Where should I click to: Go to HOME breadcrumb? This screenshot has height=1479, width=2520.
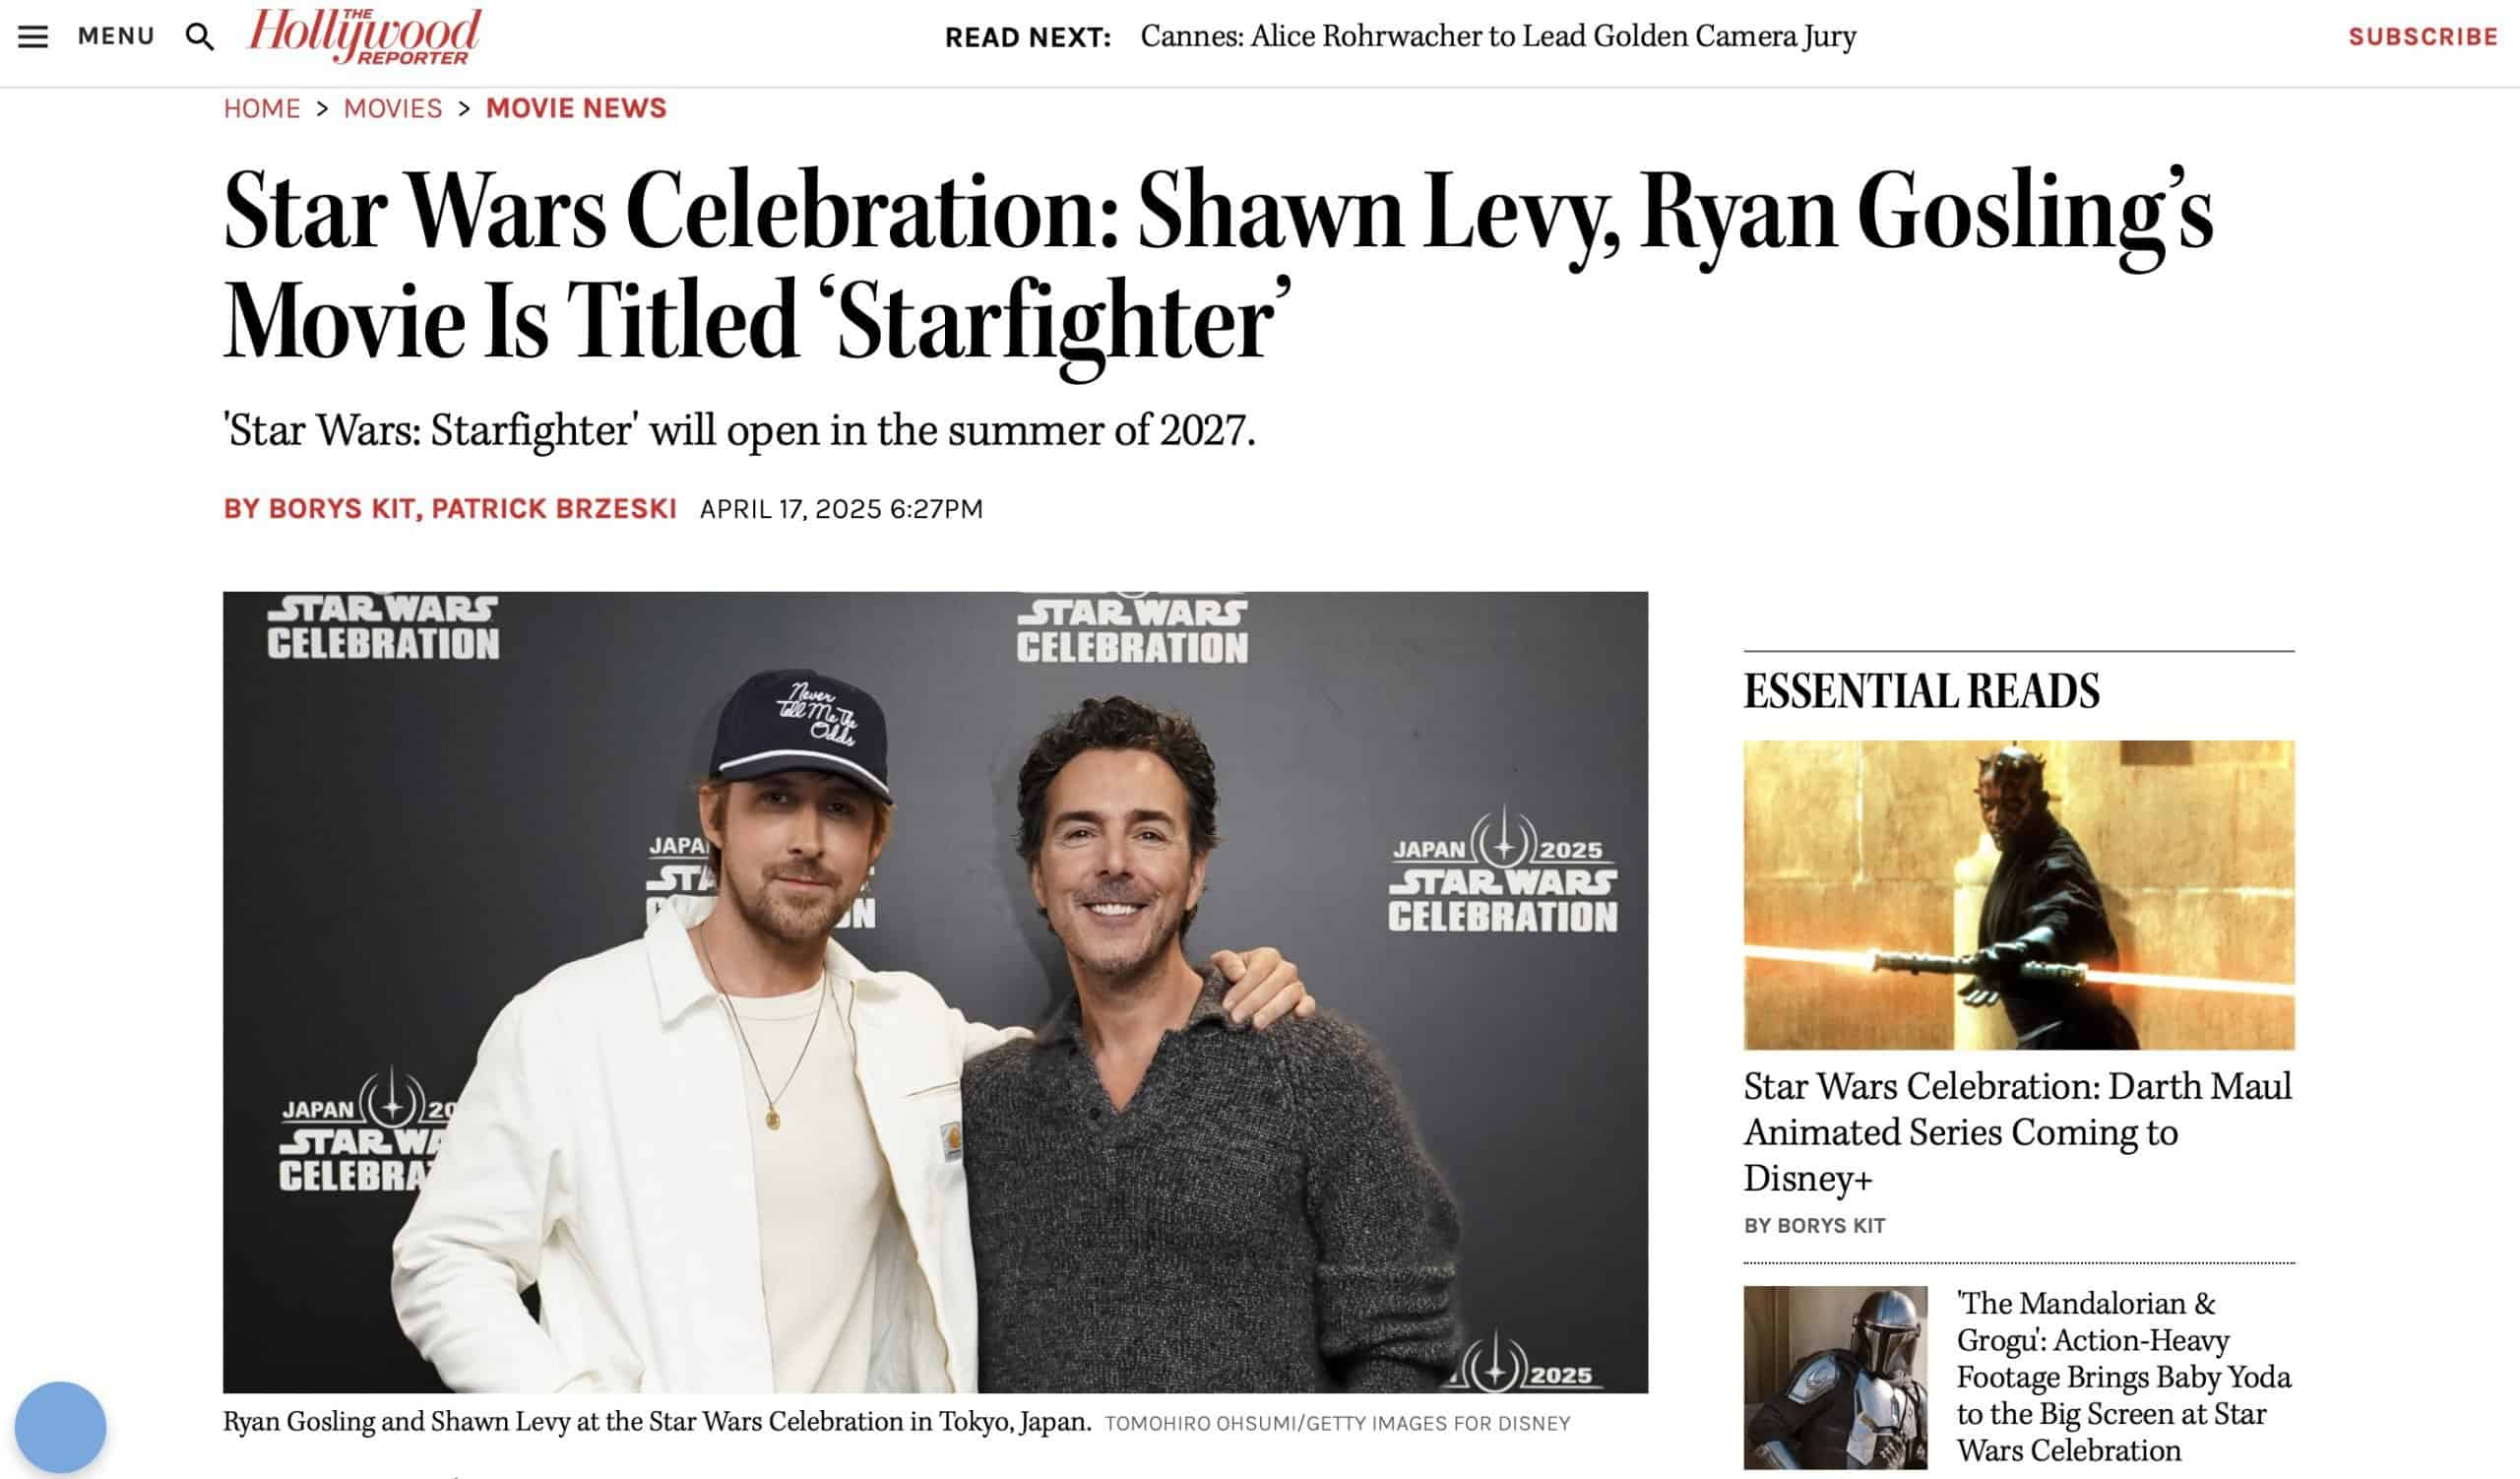click(x=262, y=108)
